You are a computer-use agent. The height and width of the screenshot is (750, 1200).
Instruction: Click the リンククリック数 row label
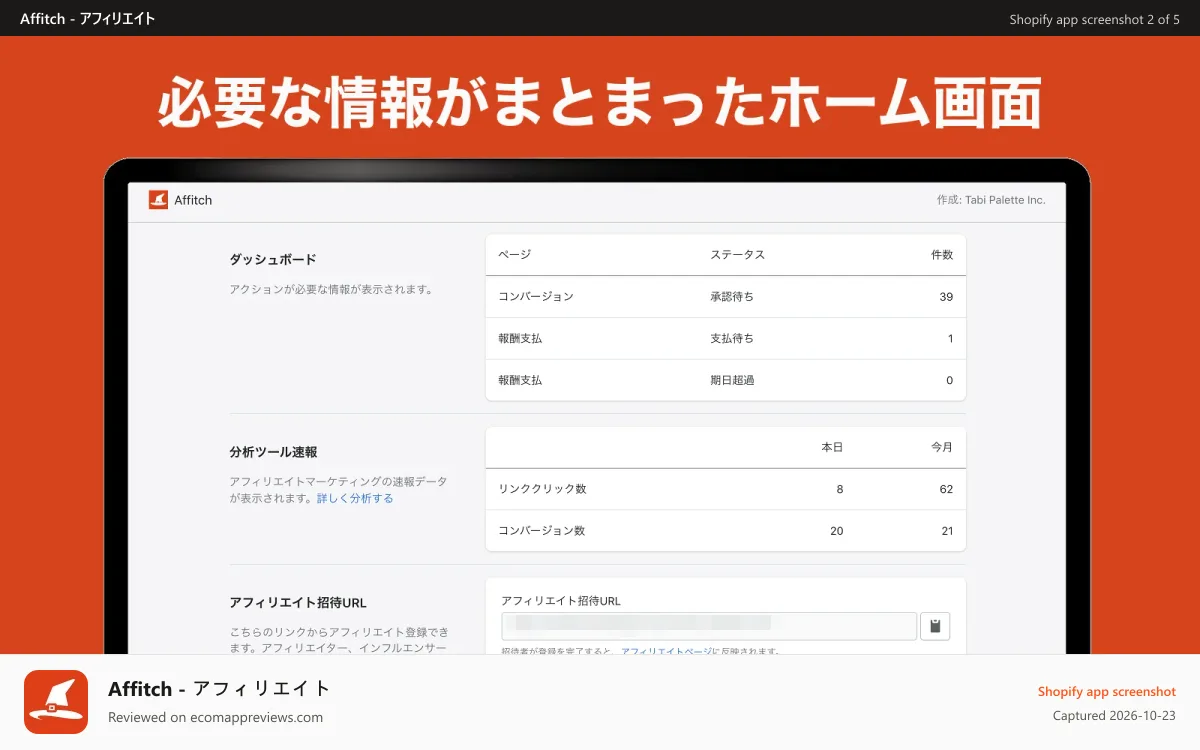click(x=542, y=489)
